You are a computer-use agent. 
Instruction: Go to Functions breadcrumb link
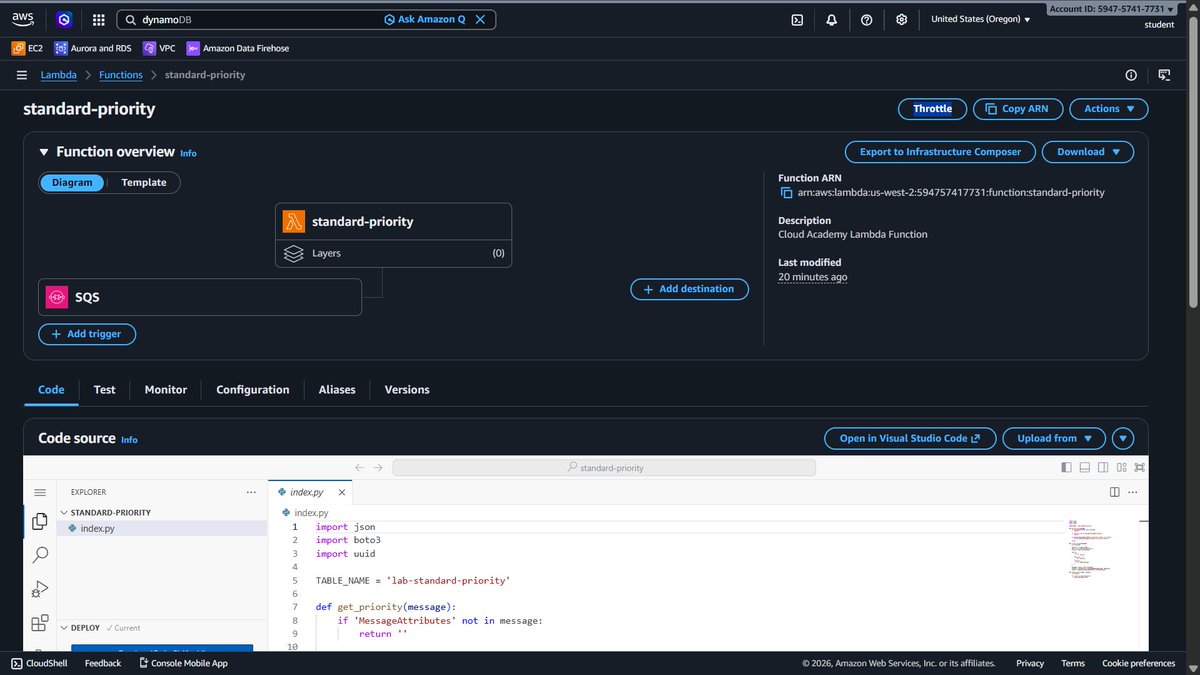(x=121, y=75)
